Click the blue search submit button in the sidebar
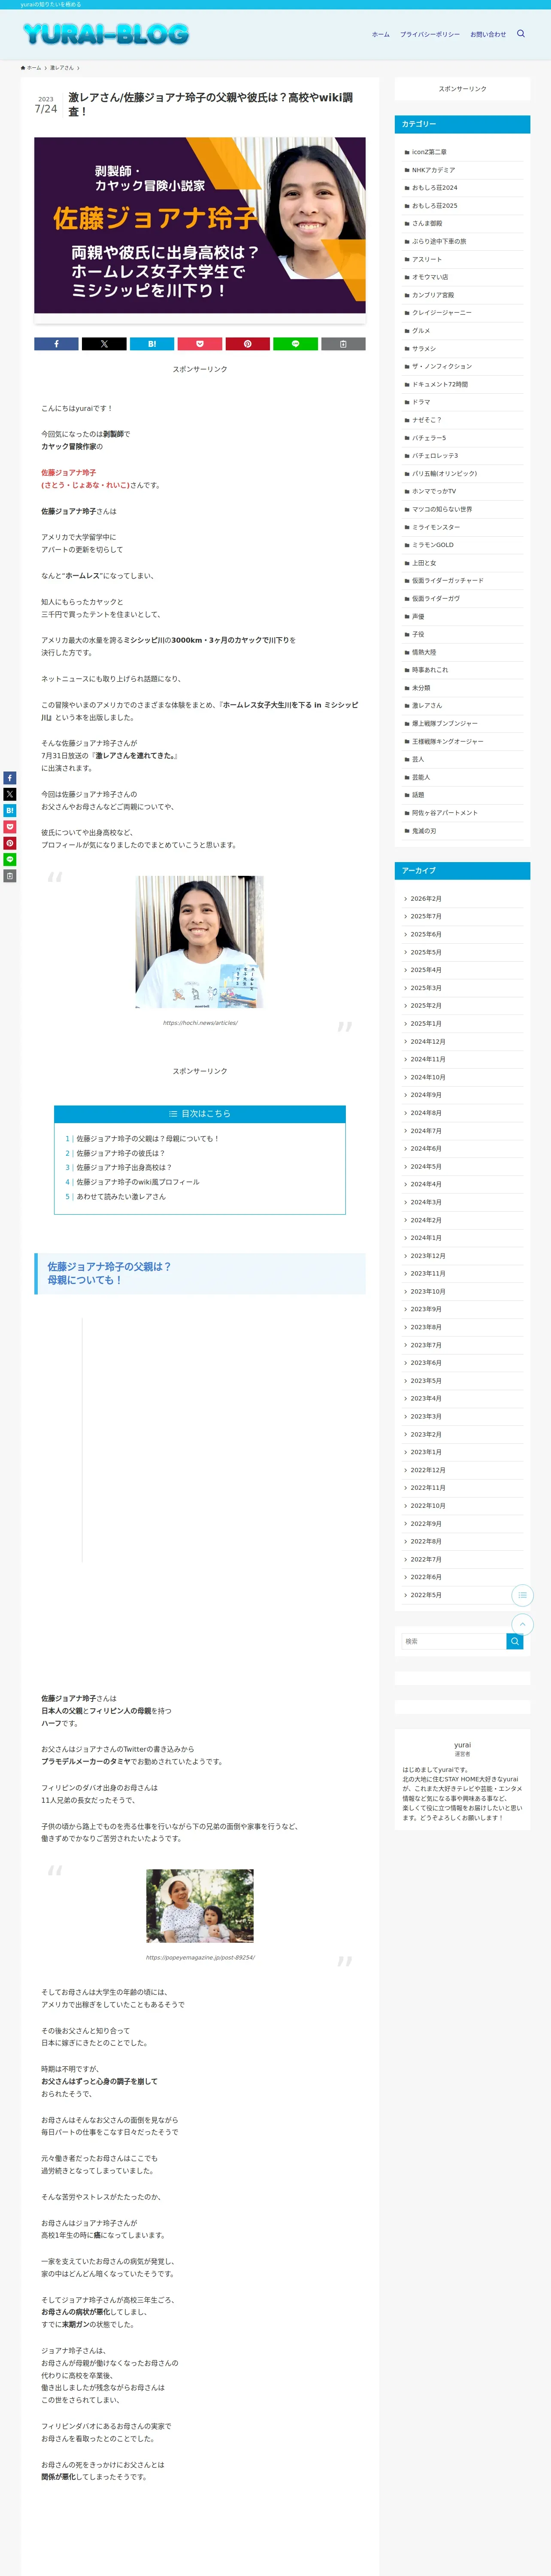Image resolution: width=551 pixels, height=2576 pixels. pos(515,1642)
